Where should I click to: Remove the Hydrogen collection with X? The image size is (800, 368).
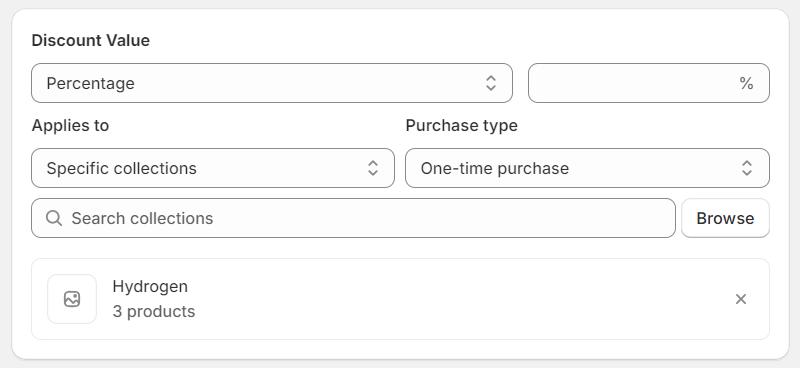point(741,299)
